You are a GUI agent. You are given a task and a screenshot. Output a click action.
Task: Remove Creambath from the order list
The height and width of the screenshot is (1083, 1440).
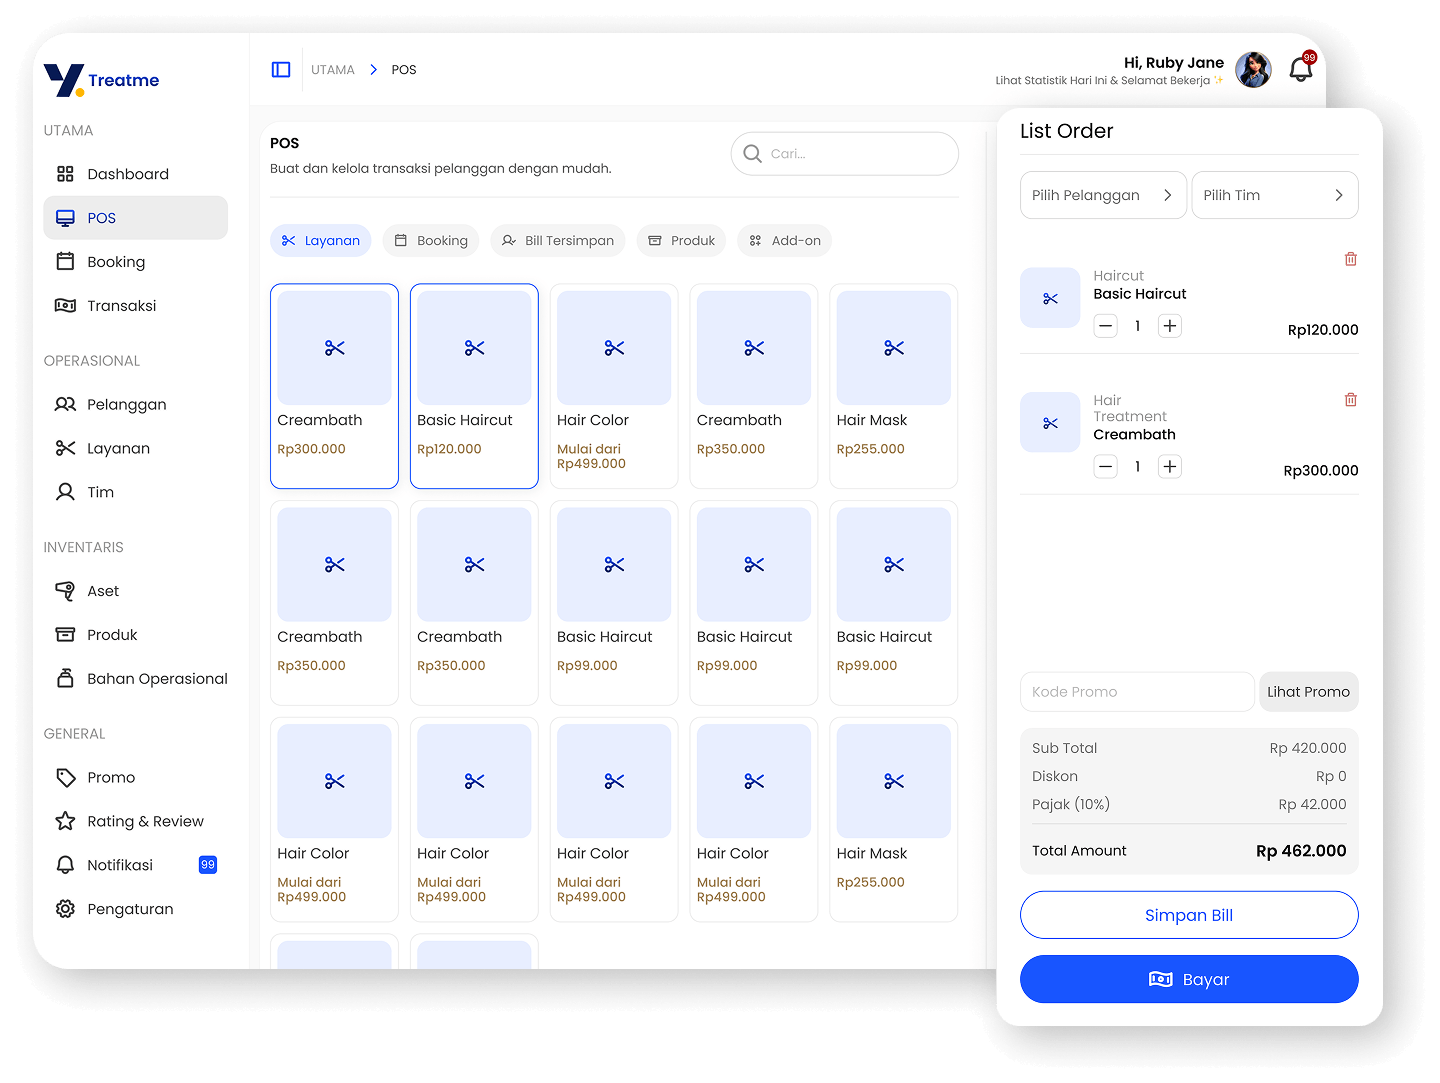1351,400
